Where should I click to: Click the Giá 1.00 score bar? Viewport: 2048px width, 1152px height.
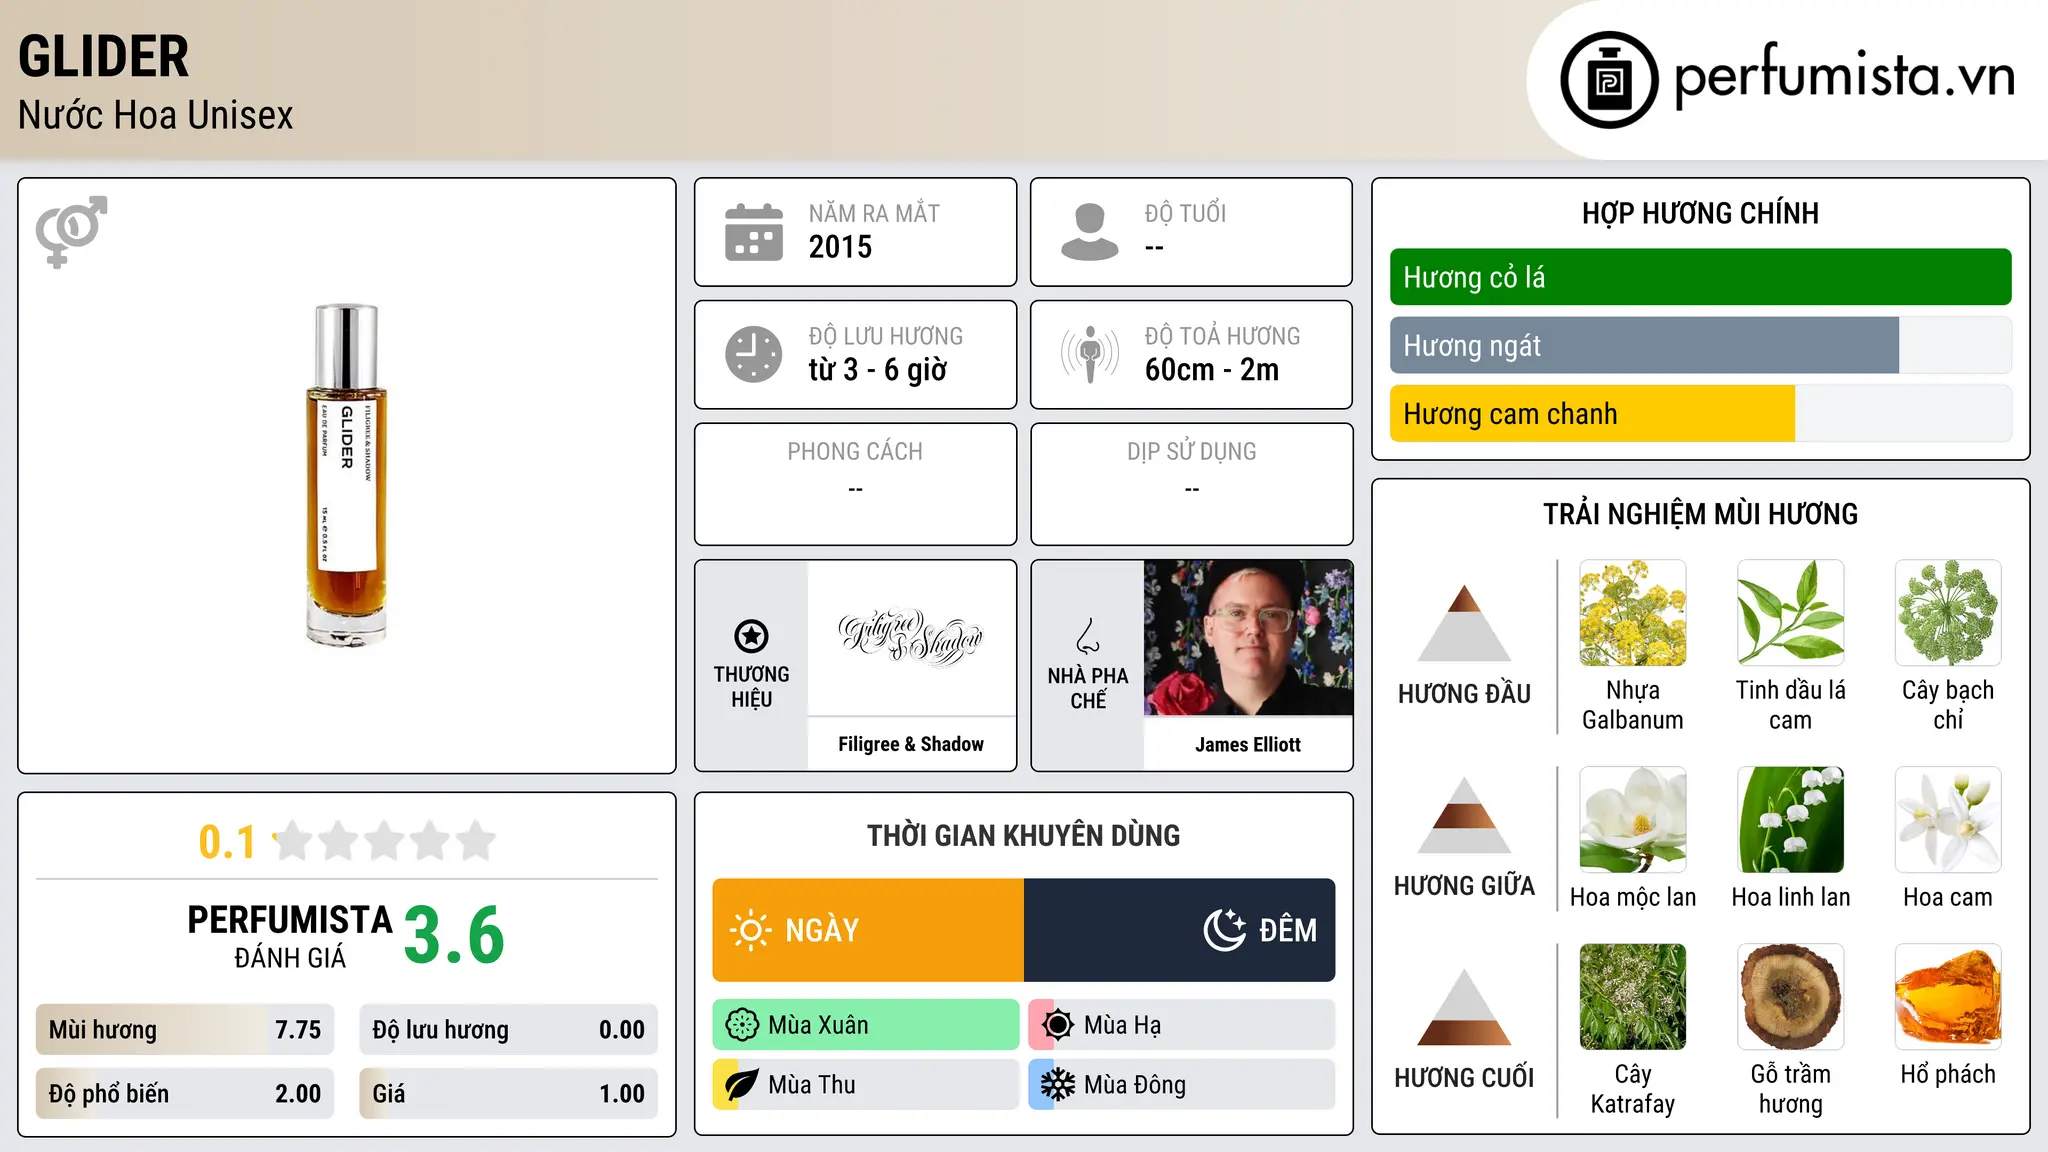[x=508, y=1094]
